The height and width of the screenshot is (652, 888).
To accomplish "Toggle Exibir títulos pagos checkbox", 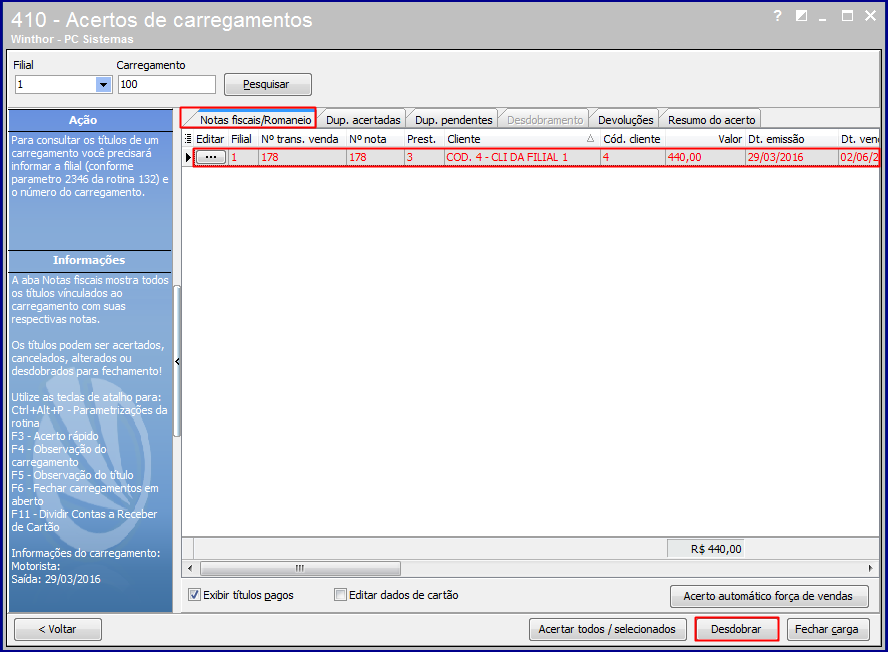I will click(194, 595).
